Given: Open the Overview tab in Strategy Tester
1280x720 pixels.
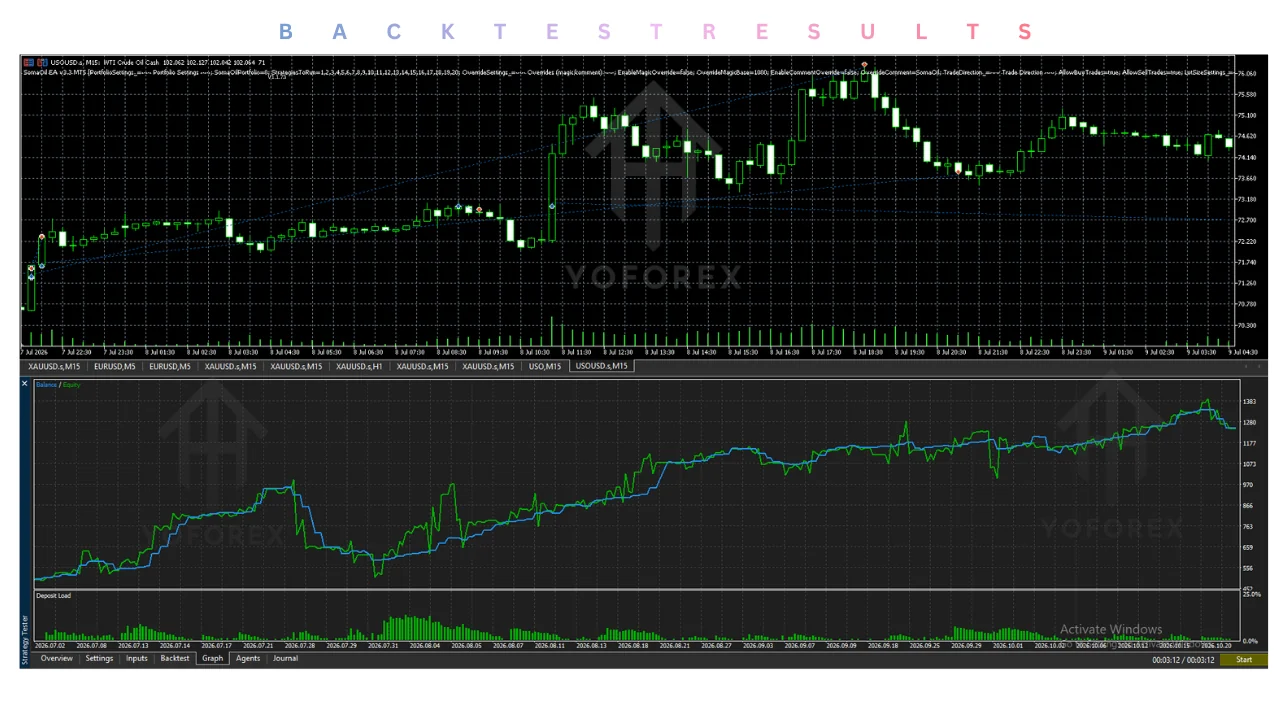Looking at the screenshot, I should coord(56,658).
